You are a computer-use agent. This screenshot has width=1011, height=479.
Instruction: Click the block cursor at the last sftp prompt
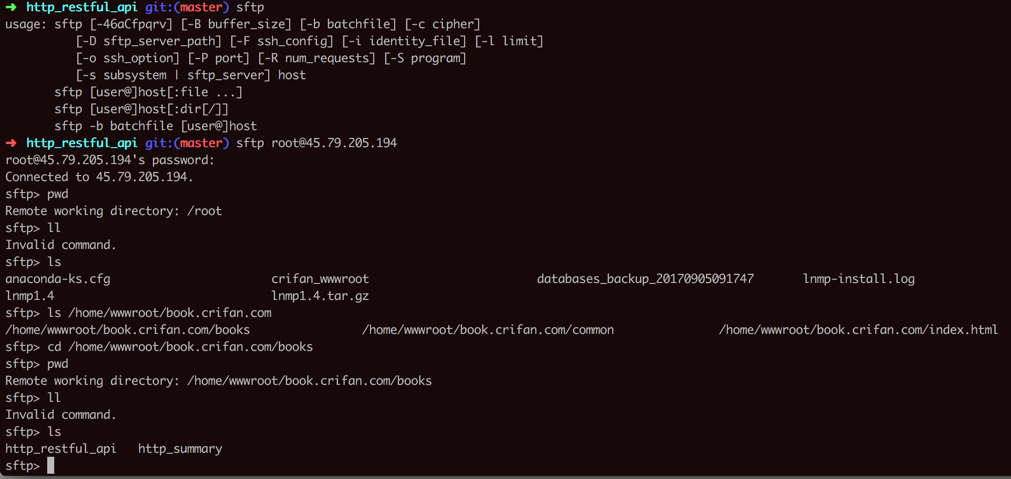point(50,466)
